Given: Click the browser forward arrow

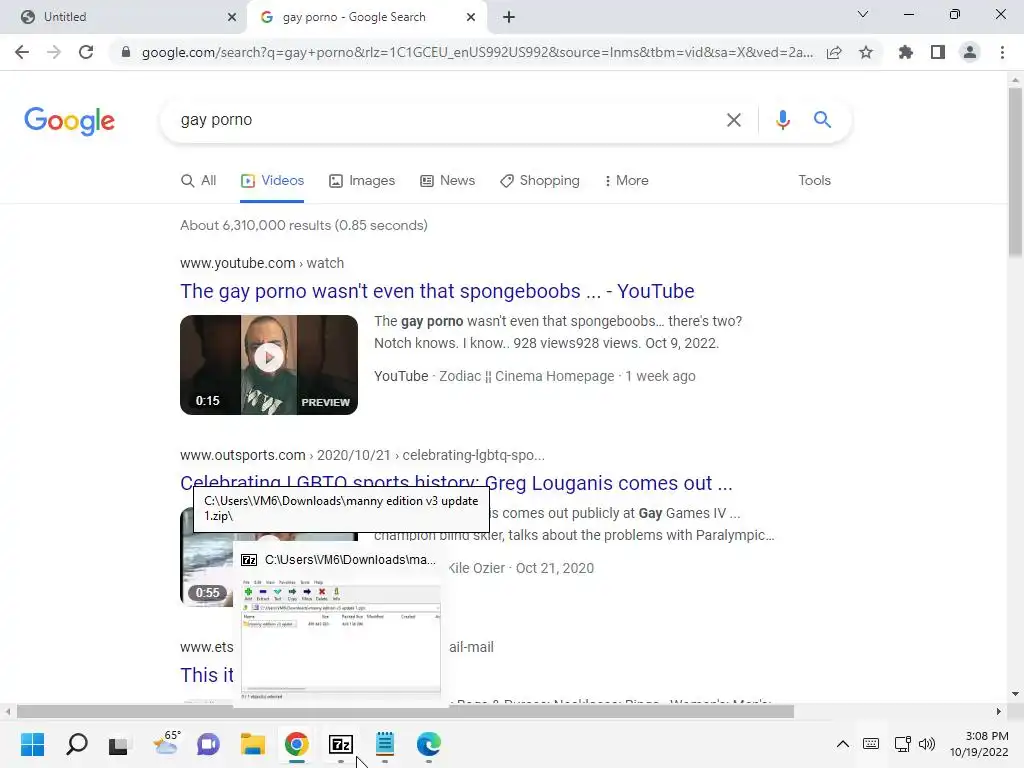Looking at the screenshot, I should click(x=54, y=52).
